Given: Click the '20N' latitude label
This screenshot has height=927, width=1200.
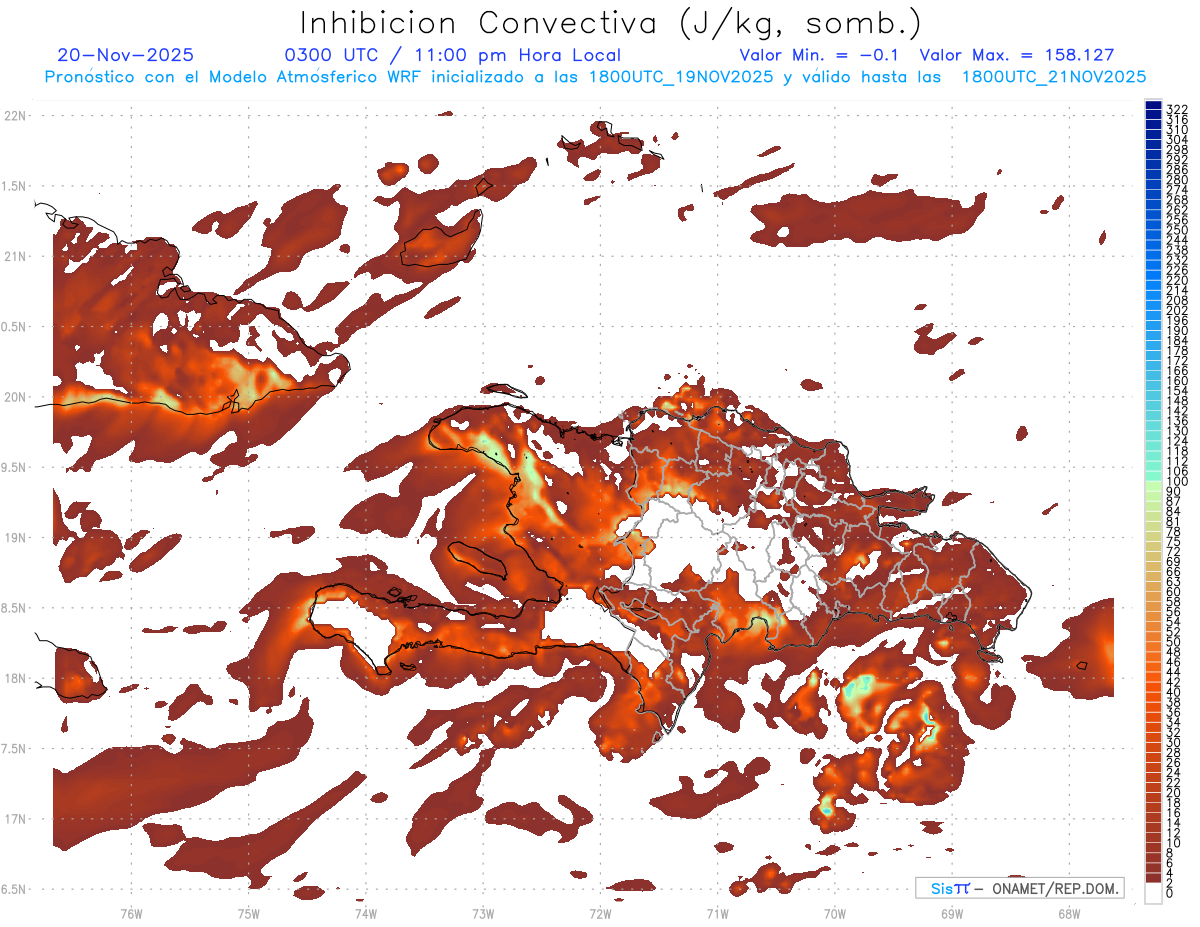Looking at the screenshot, I should coord(15,397).
